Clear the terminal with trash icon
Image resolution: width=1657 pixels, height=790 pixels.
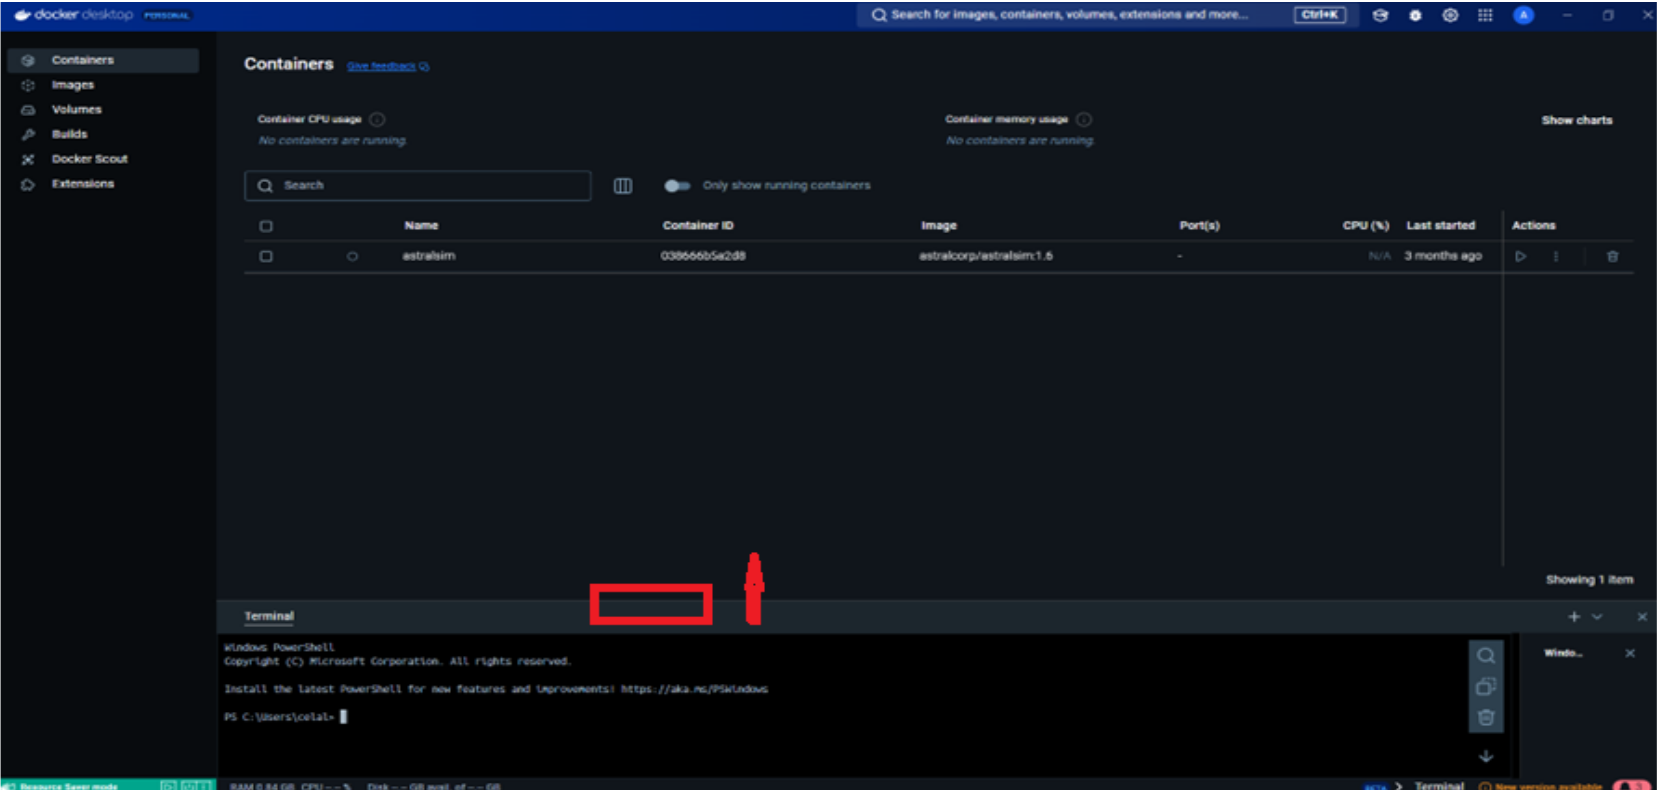click(1486, 717)
